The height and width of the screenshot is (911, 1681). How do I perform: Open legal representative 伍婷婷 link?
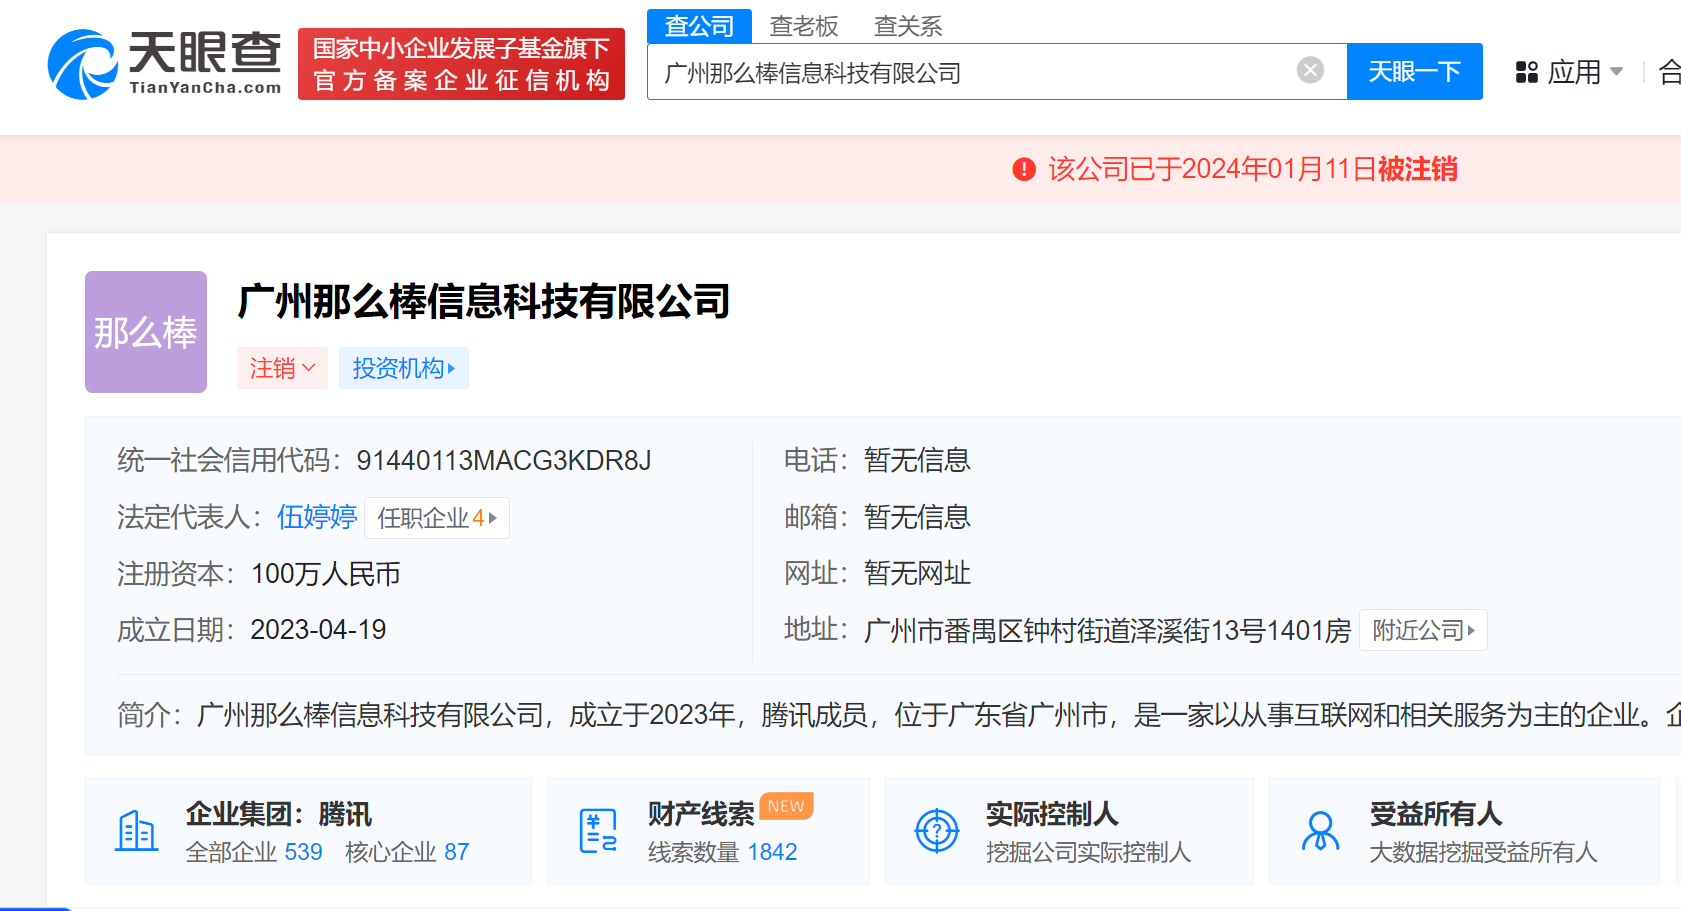(317, 517)
